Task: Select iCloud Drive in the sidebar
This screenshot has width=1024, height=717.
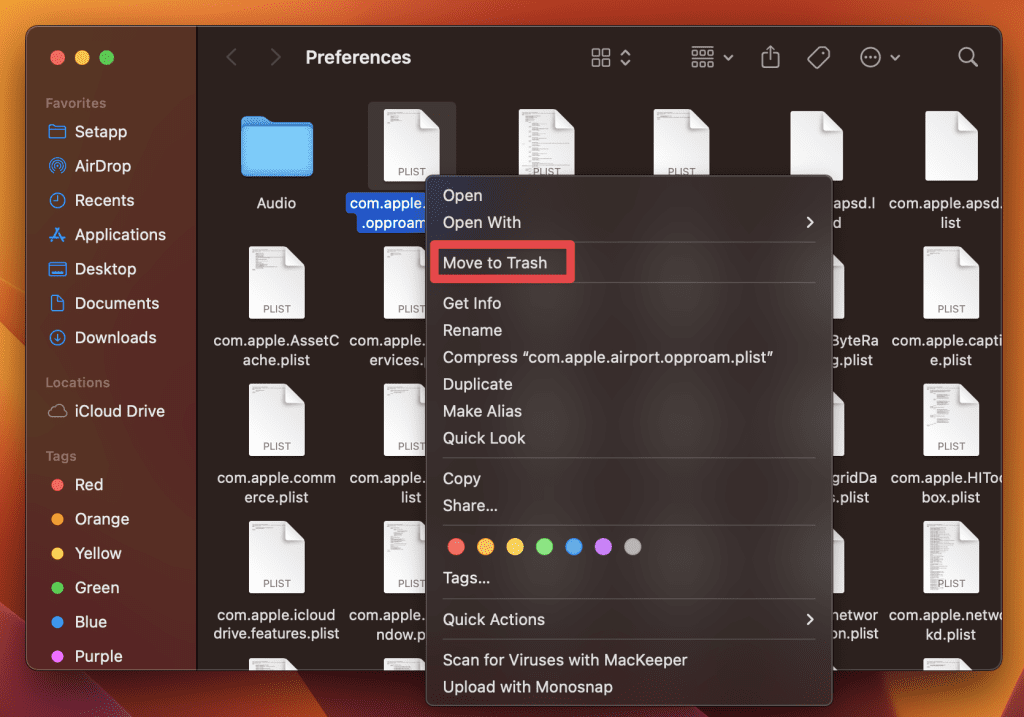Action: (119, 411)
